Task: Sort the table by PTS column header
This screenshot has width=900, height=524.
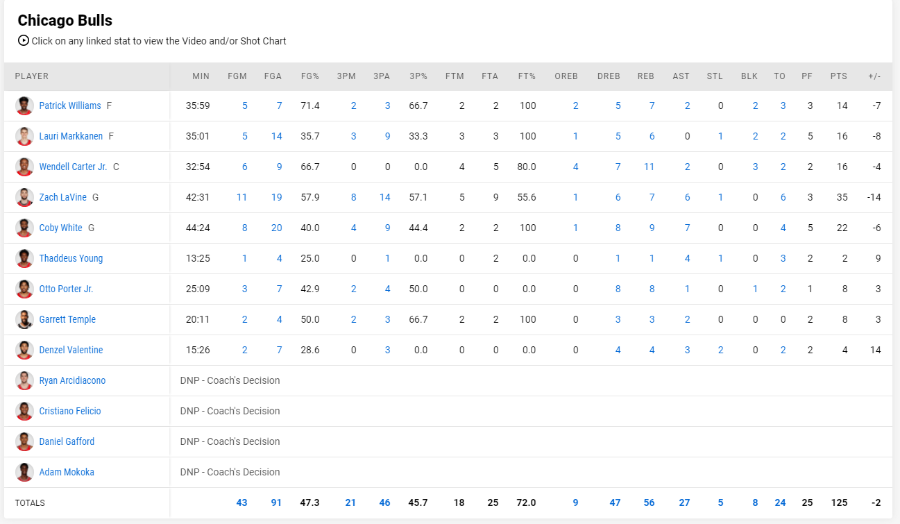Action: click(838, 76)
